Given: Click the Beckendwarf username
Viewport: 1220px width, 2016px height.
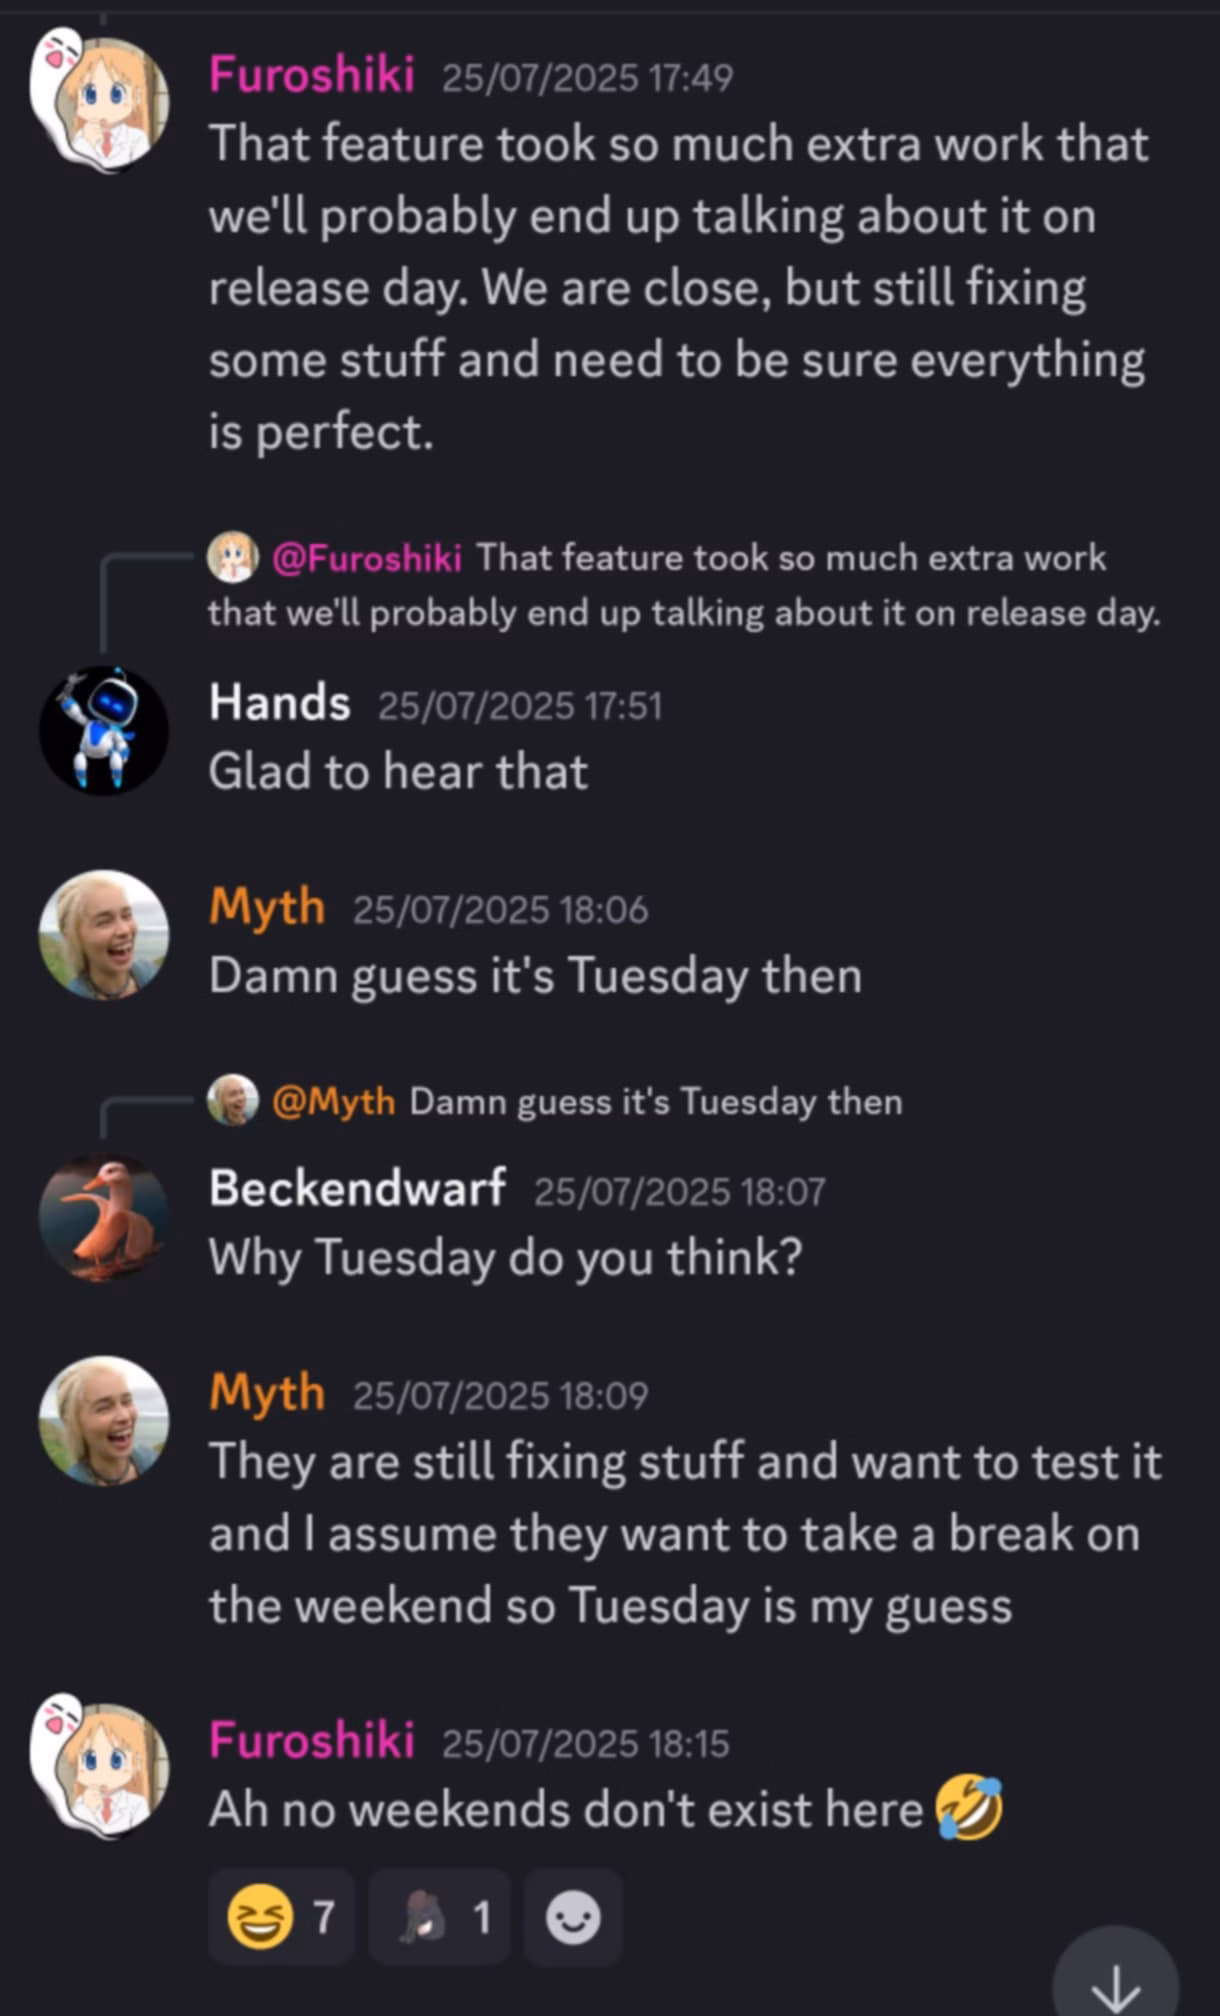Looking at the screenshot, I should (357, 1189).
